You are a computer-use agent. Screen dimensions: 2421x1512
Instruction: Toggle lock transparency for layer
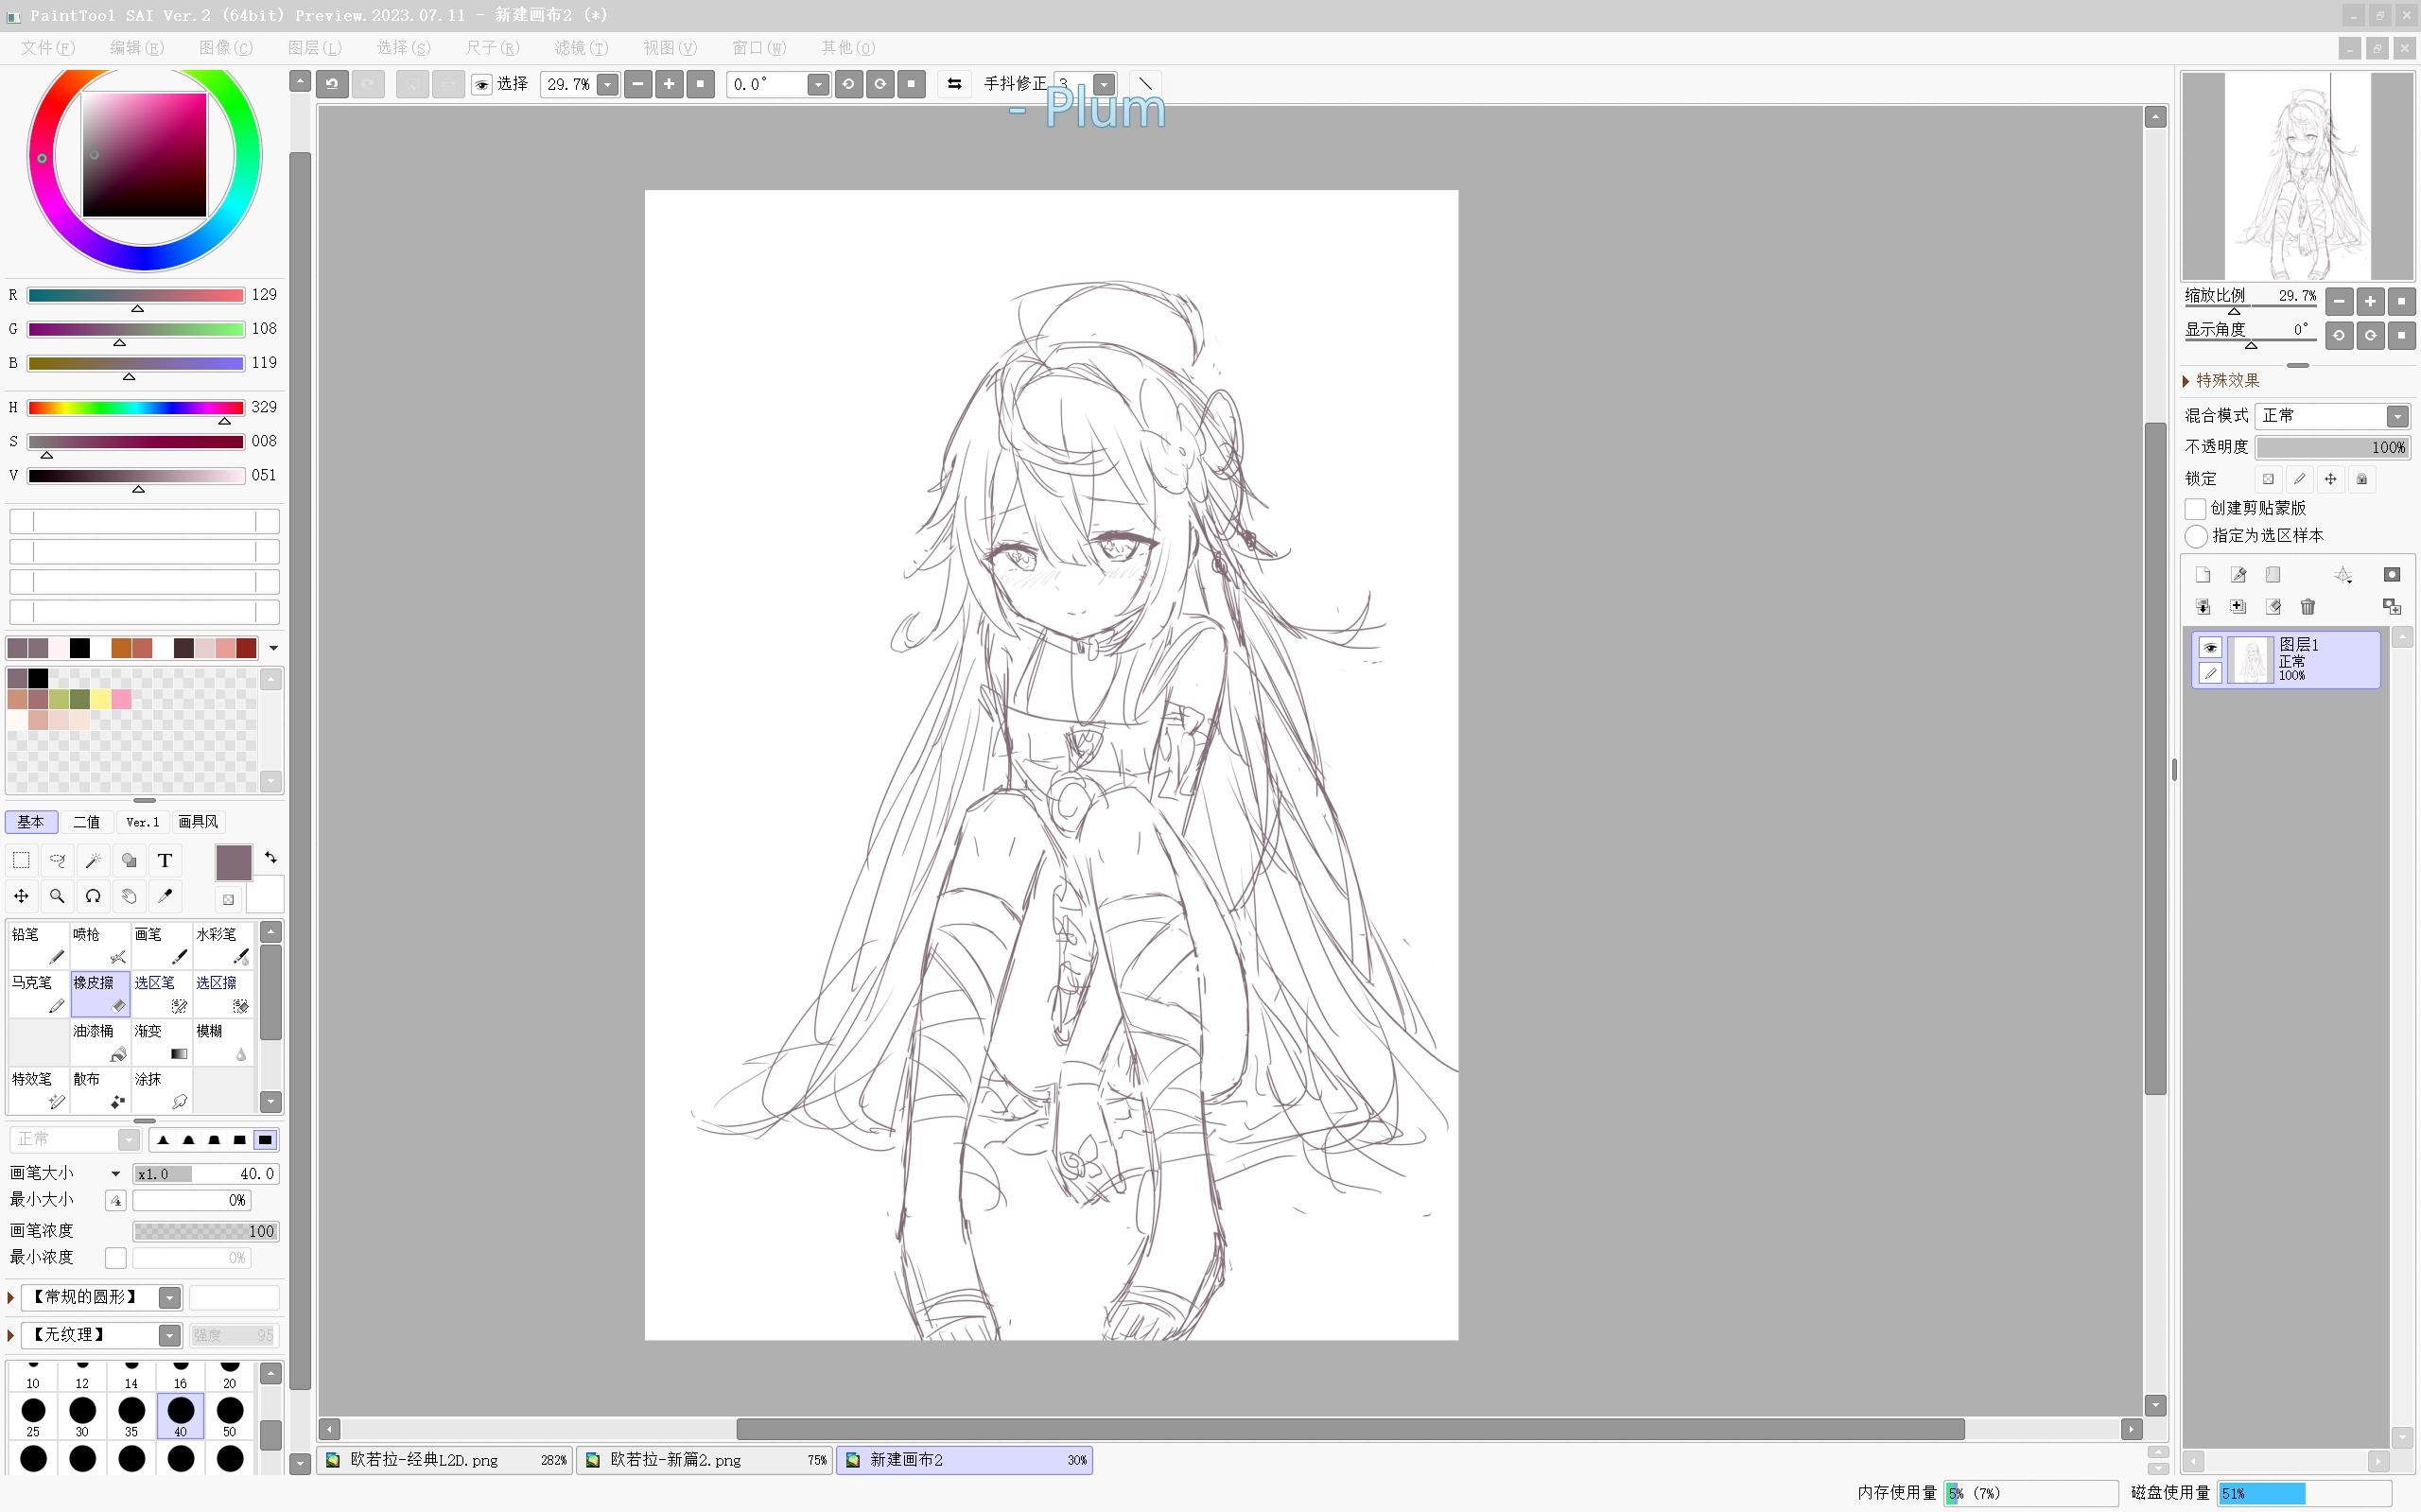tap(2268, 479)
